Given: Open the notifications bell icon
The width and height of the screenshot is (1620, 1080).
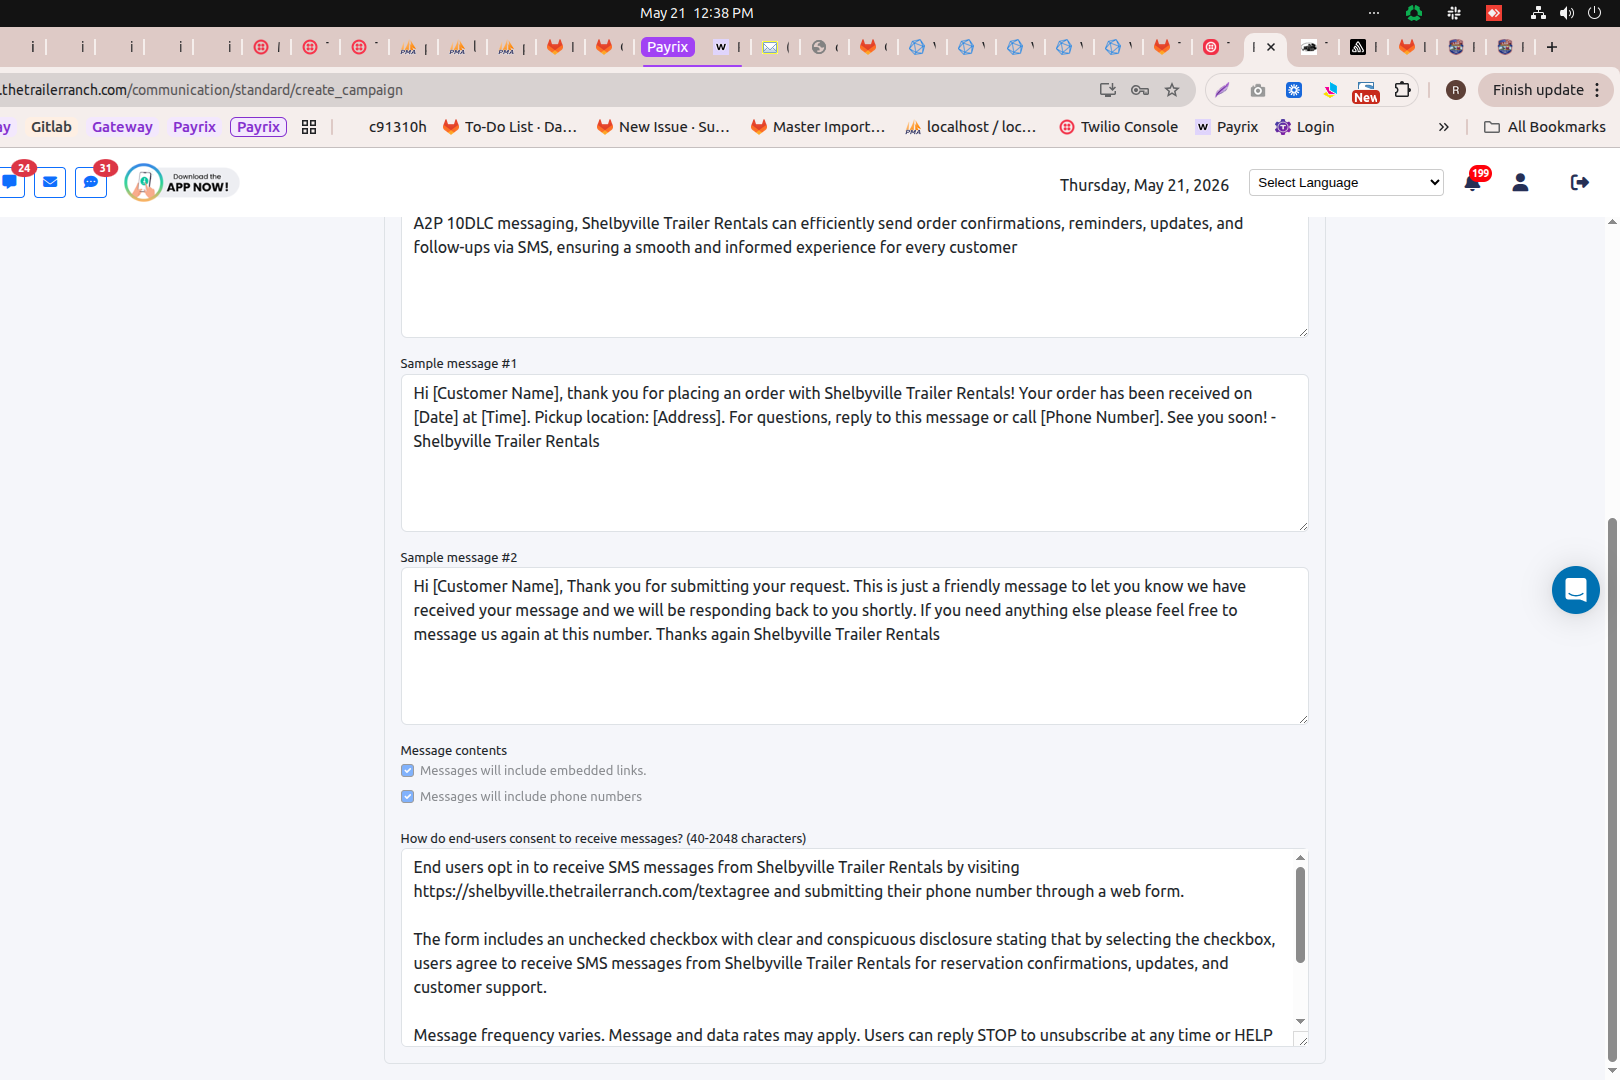Looking at the screenshot, I should [x=1472, y=183].
